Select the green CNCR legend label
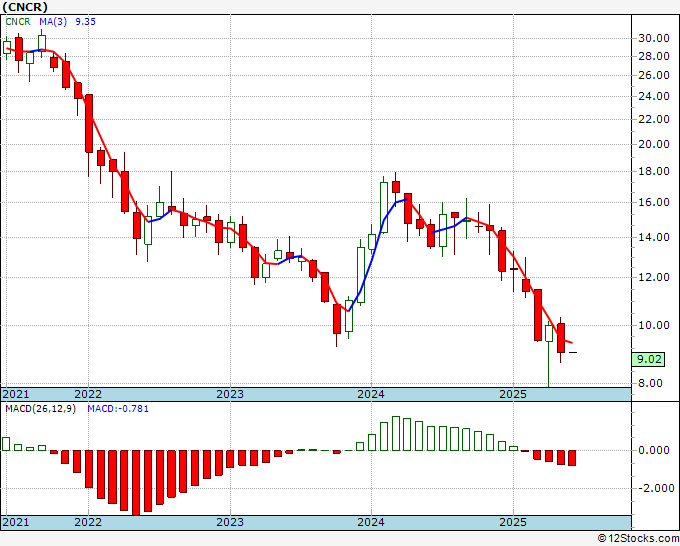 click(x=18, y=22)
